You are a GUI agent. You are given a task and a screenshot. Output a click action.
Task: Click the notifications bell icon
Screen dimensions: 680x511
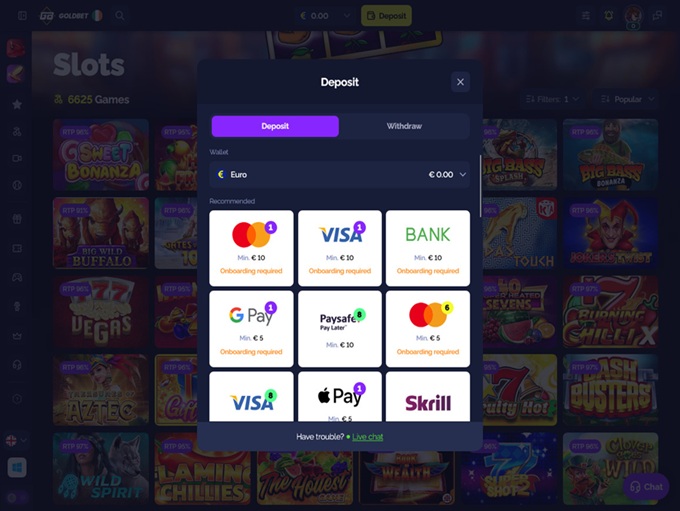[608, 16]
